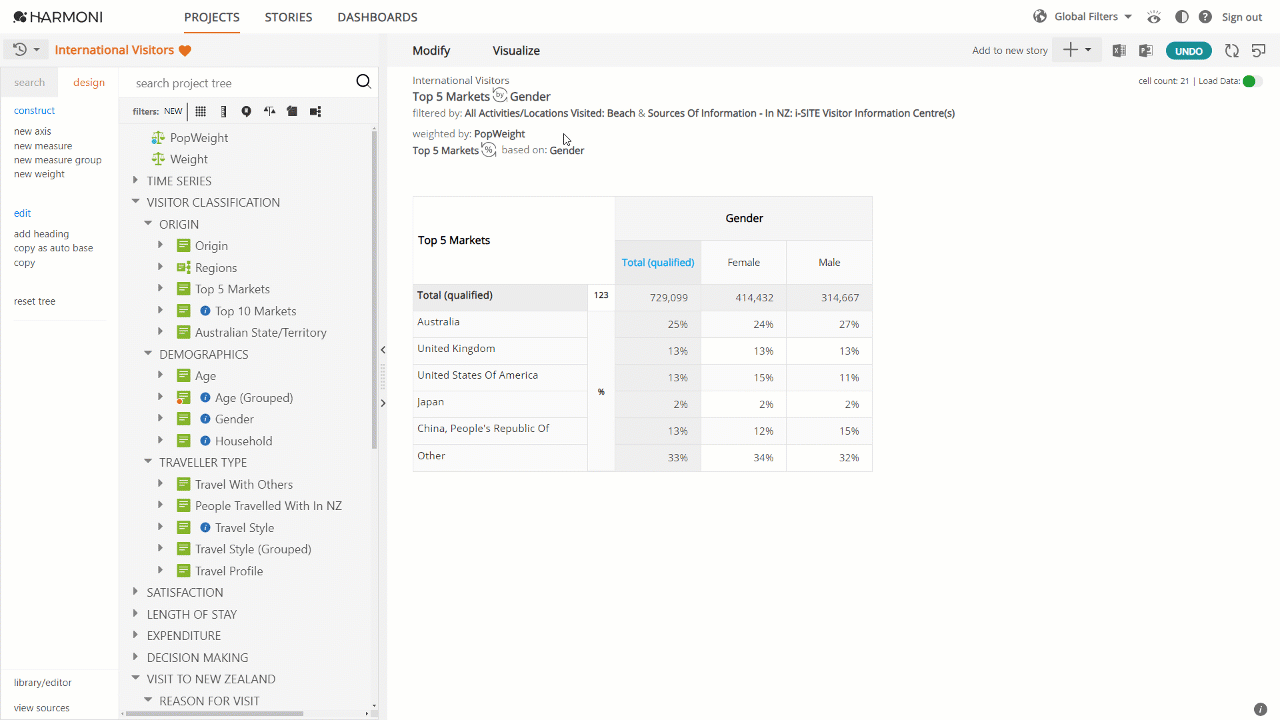Export to PowerPoint icon
This screenshot has width=1280, height=720.
(x=1146, y=51)
